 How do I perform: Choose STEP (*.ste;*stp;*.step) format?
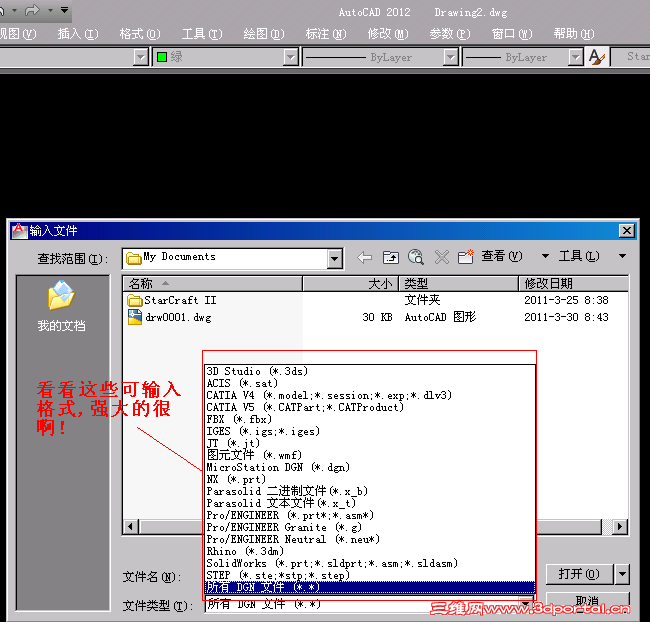tap(370, 576)
